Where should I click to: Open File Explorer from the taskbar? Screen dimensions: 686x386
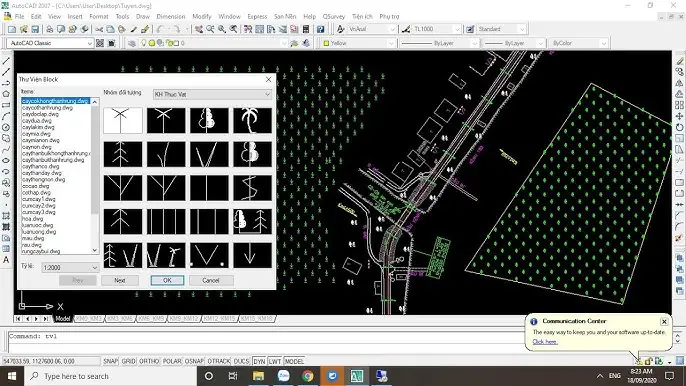258,376
